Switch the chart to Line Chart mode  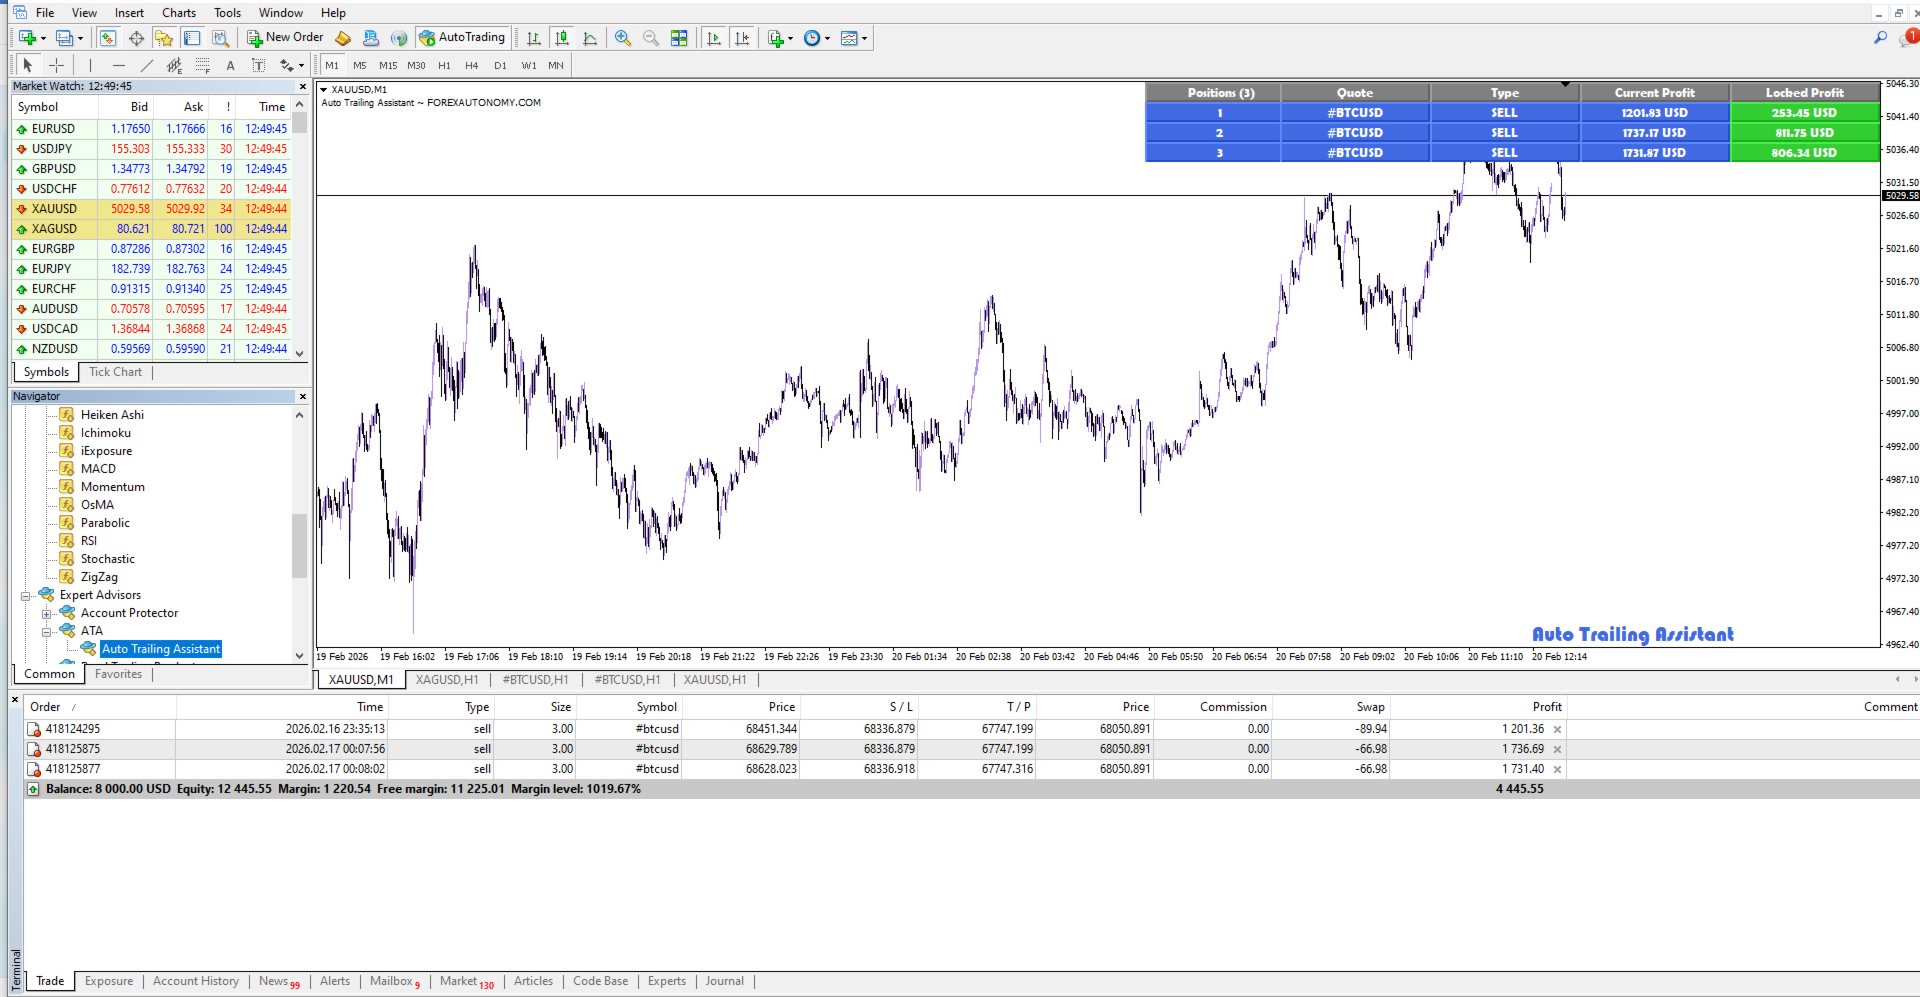coord(590,38)
